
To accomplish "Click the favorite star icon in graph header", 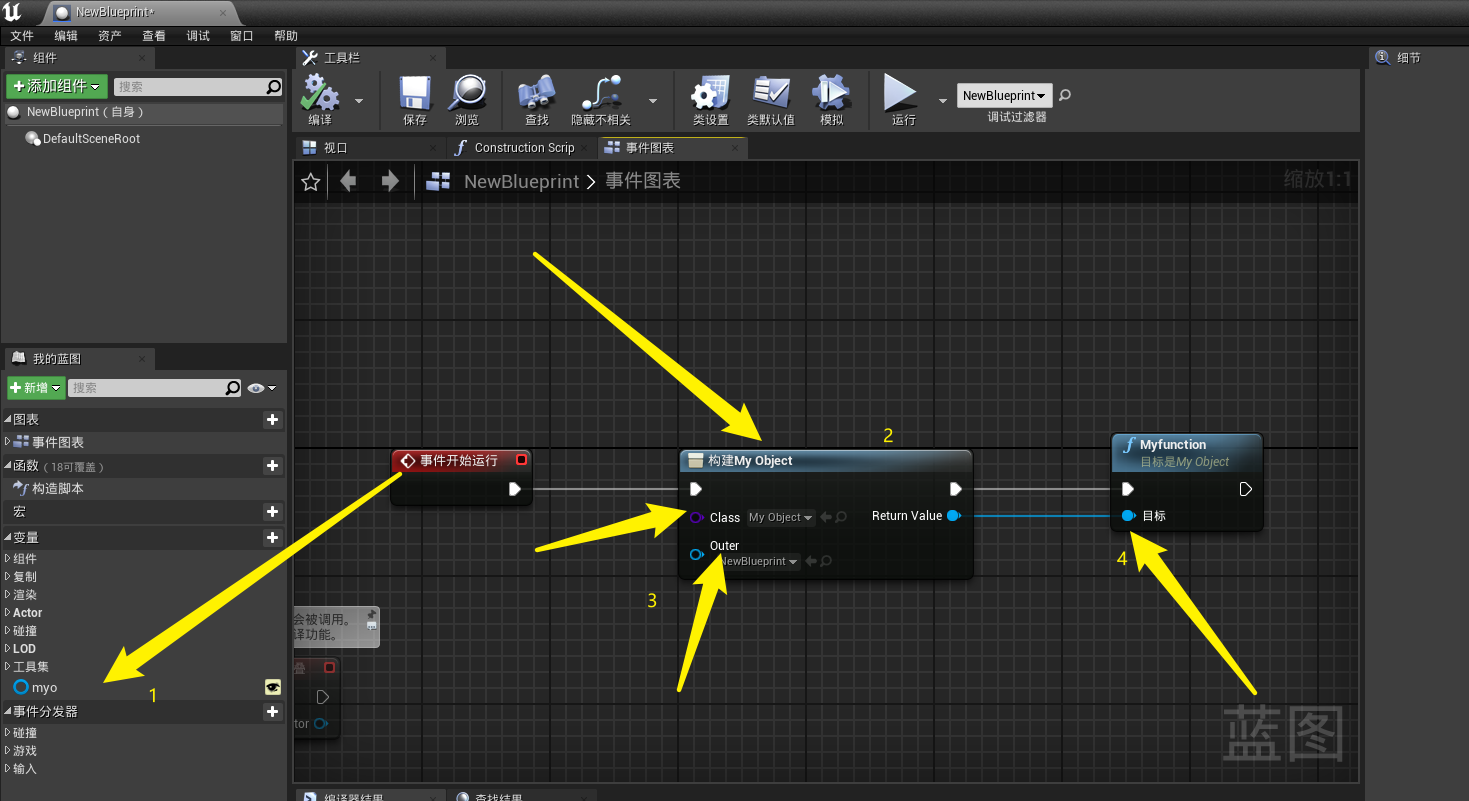I will click(311, 182).
